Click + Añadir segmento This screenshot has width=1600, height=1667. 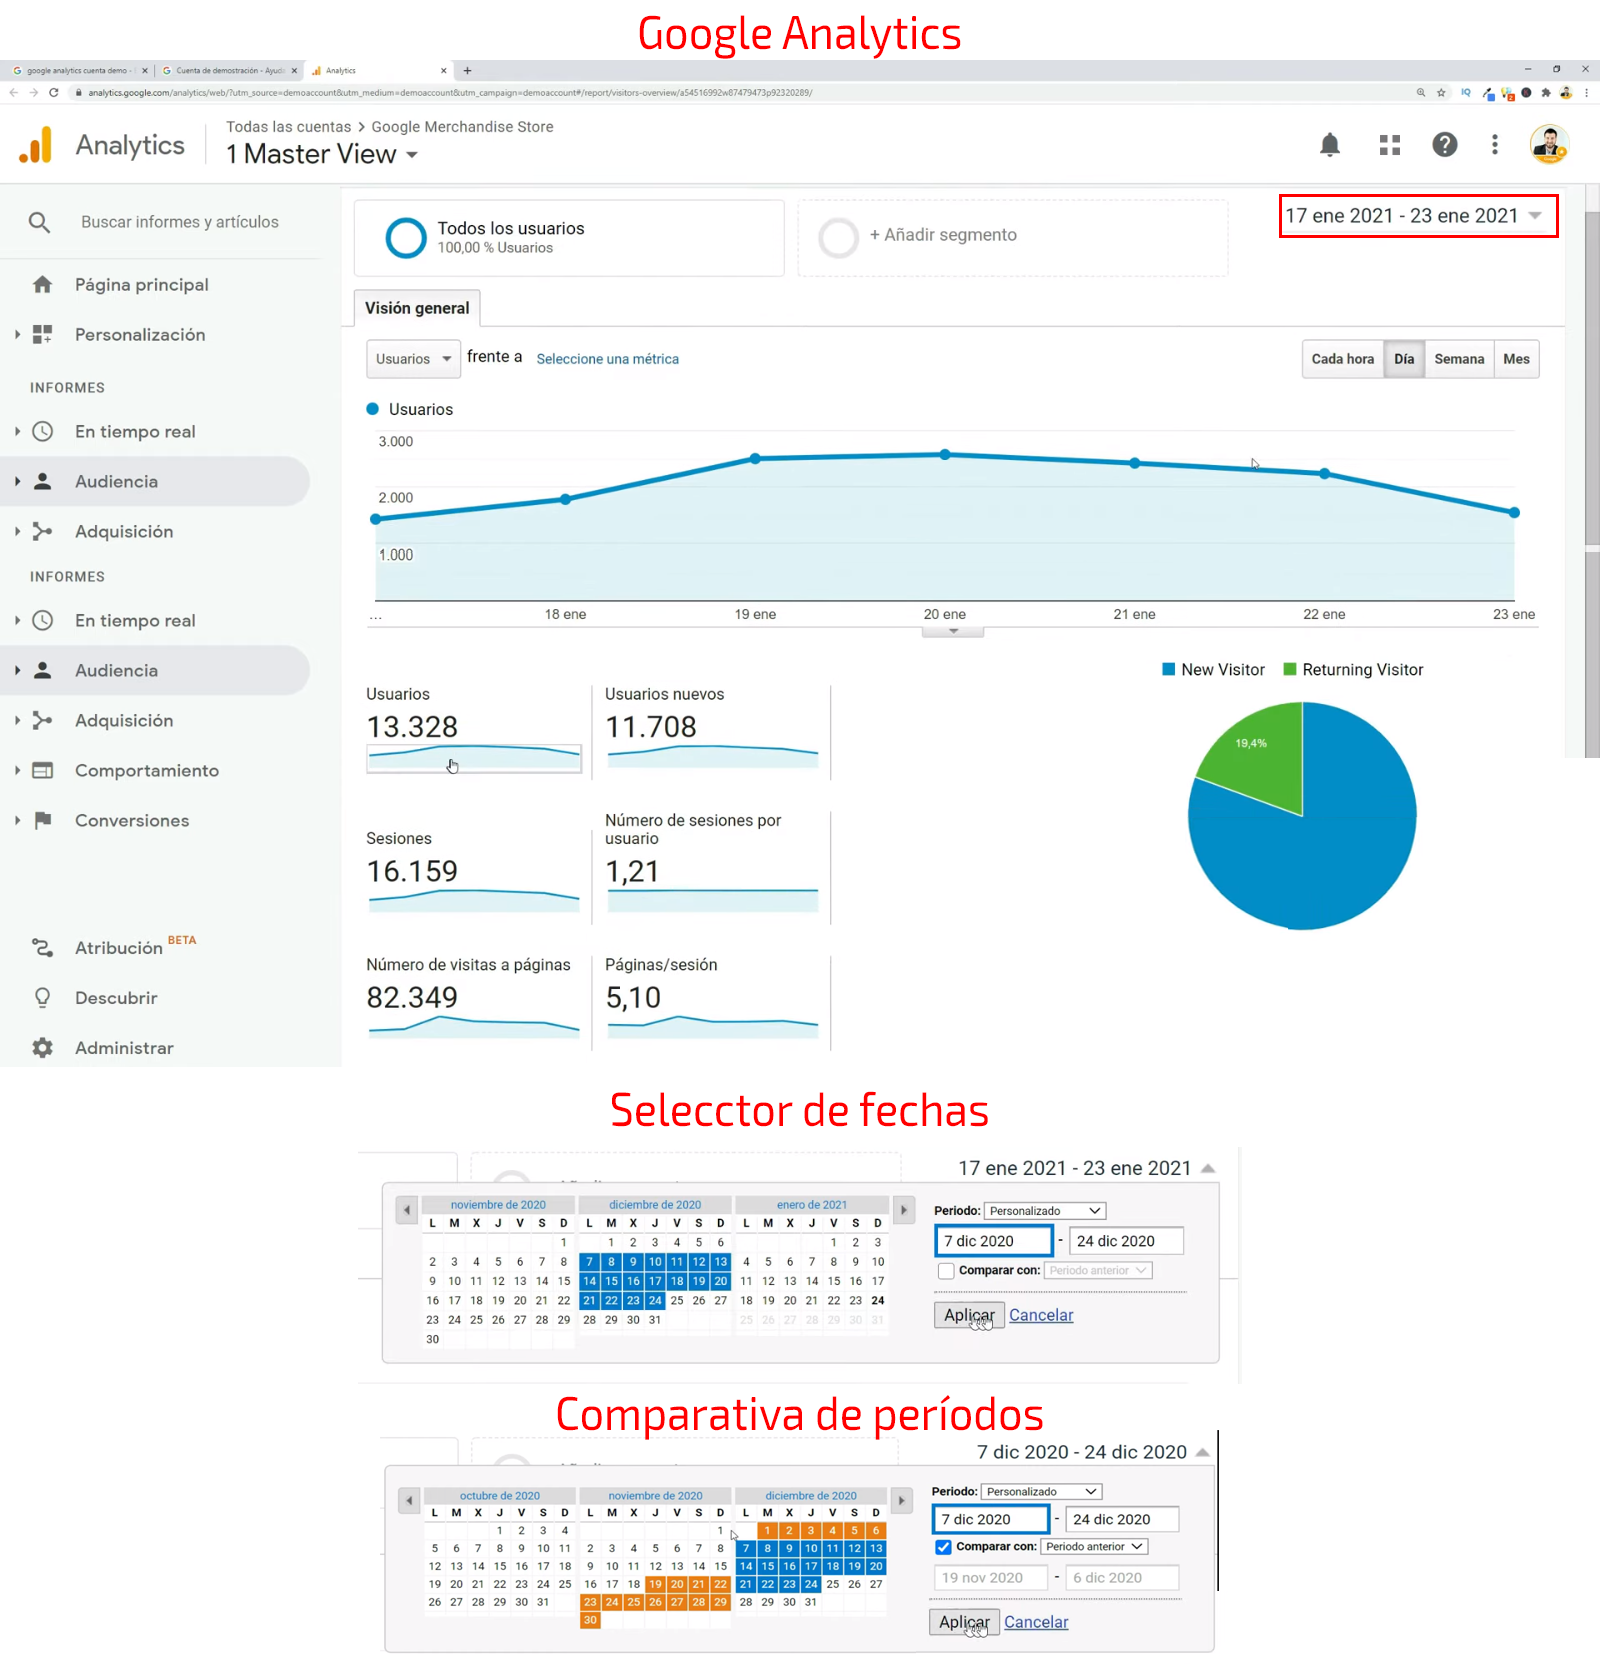pos(942,235)
